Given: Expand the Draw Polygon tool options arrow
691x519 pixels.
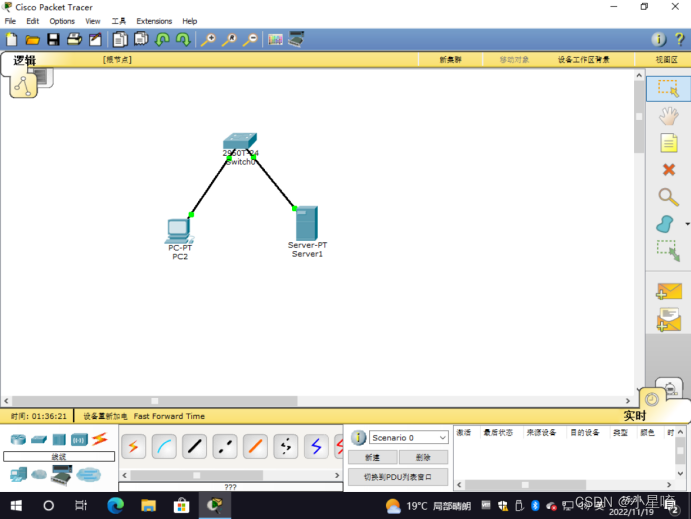Looking at the screenshot, I should point(687,224).
